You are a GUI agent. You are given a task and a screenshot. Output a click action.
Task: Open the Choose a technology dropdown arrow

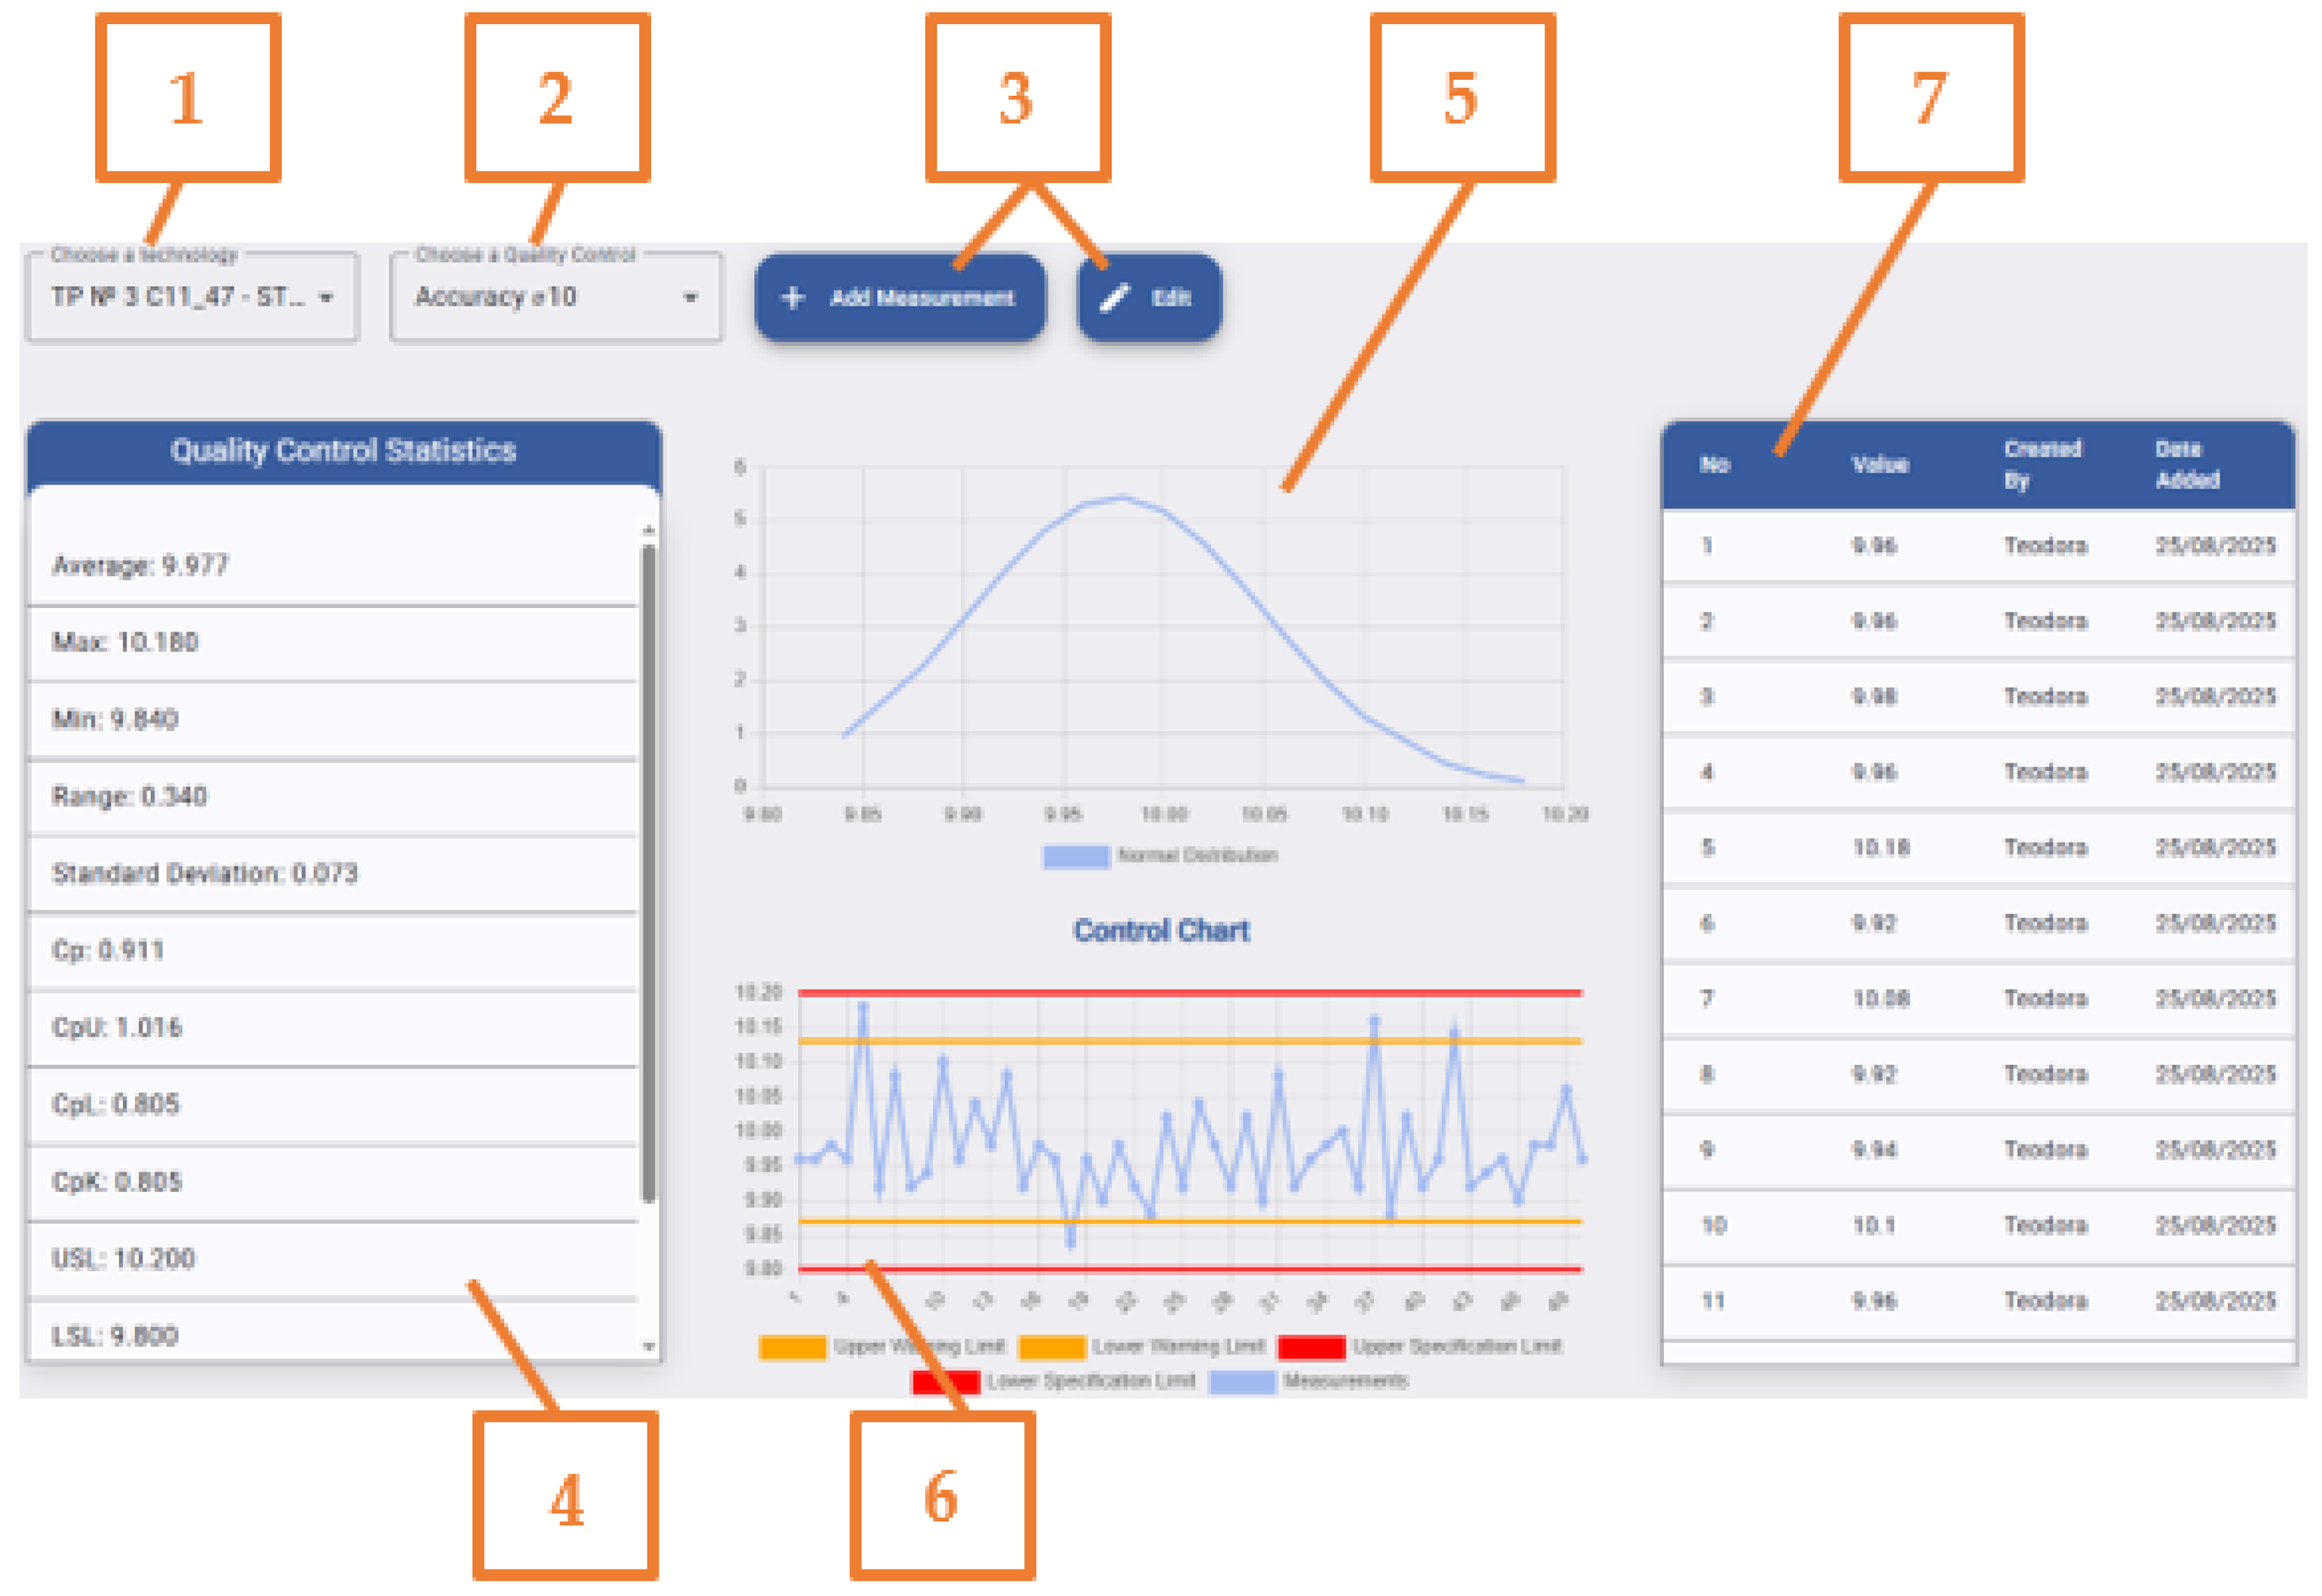click(326, 298)
